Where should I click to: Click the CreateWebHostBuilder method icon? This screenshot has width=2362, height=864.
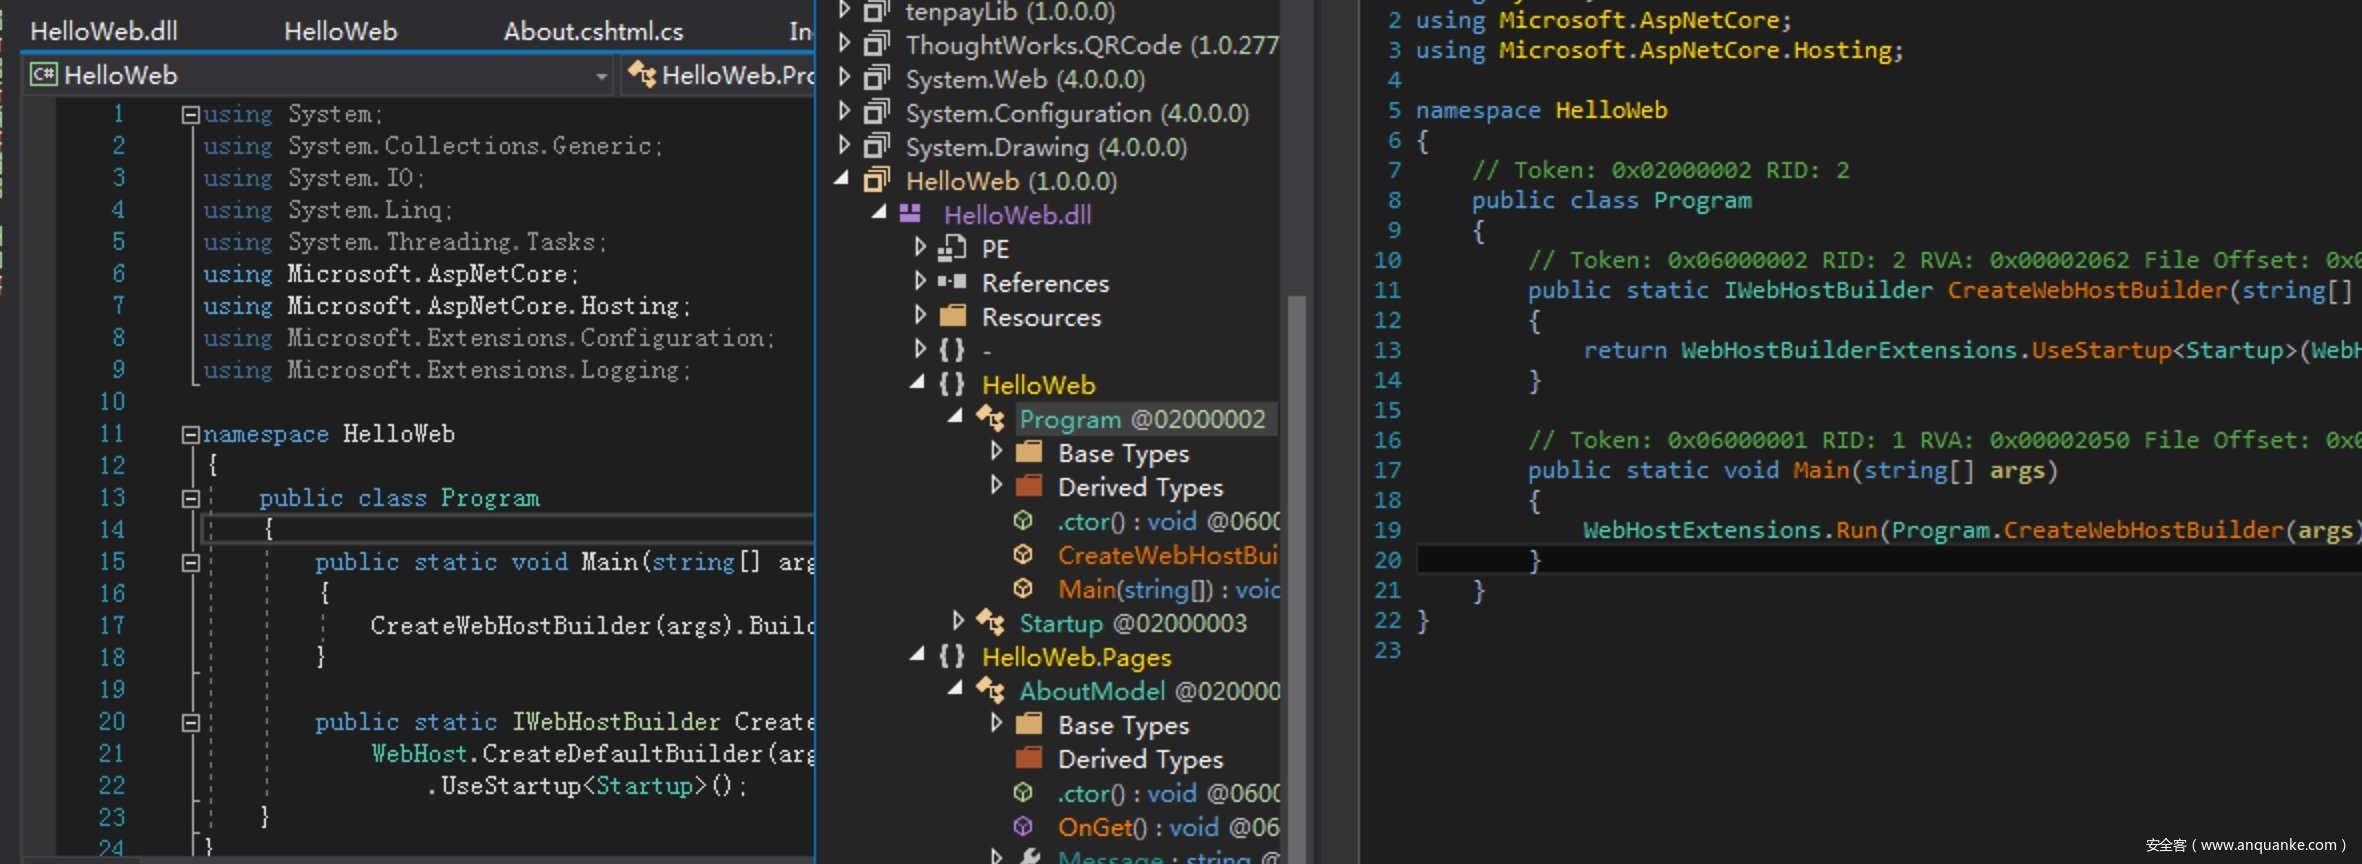click(1023, 555)
